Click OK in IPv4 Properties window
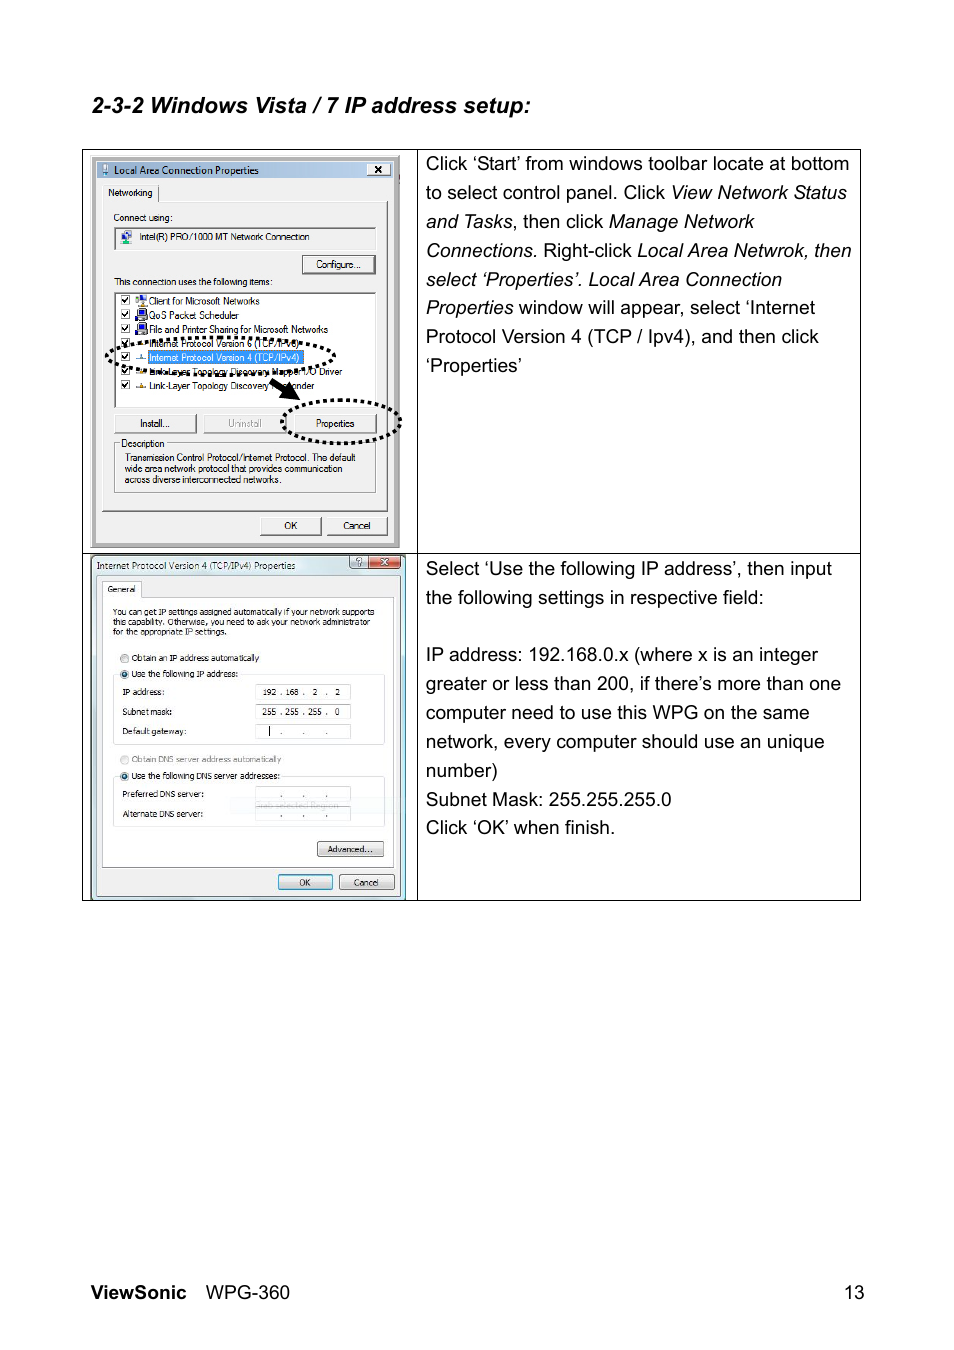Screen dimensions: 954x1350 point(305,882)
